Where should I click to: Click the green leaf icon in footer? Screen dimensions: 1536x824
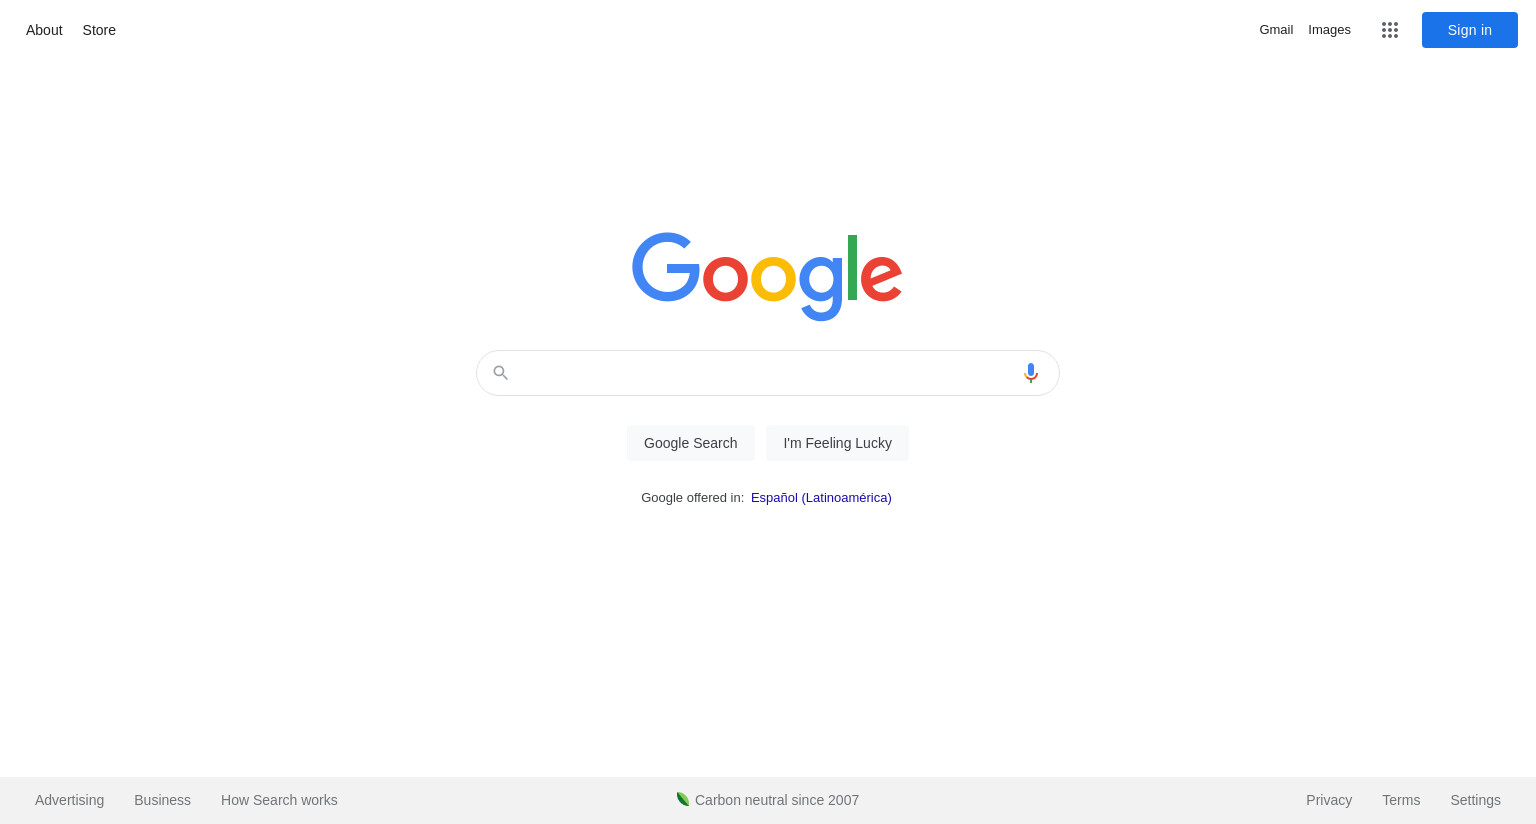point(683,799)
